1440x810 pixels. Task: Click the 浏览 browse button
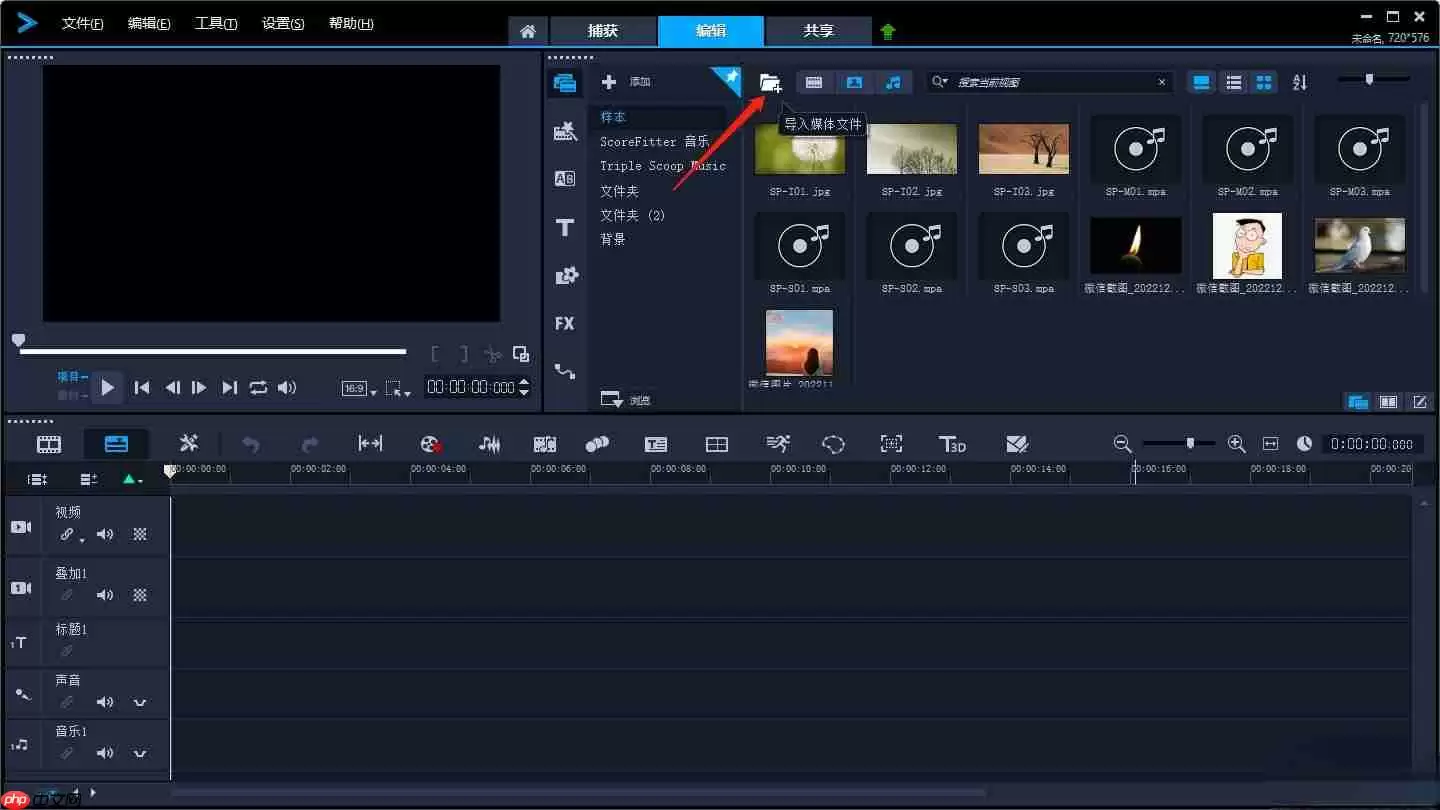click(x=626, y=399)
